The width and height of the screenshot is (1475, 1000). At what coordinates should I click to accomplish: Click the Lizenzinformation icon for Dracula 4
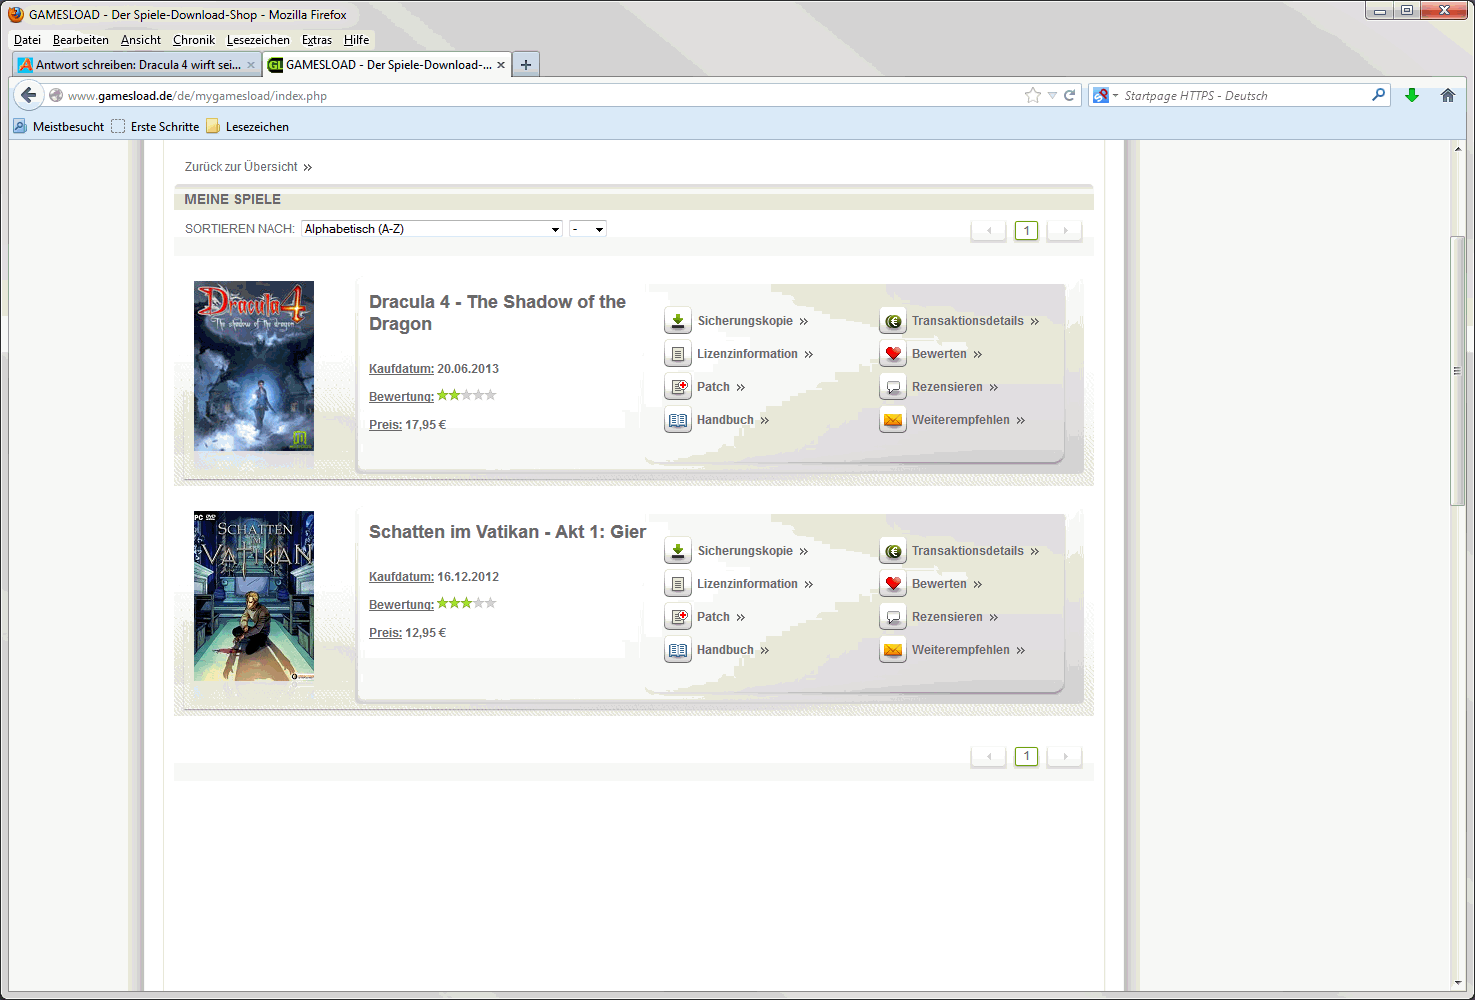tap(678, 354)
